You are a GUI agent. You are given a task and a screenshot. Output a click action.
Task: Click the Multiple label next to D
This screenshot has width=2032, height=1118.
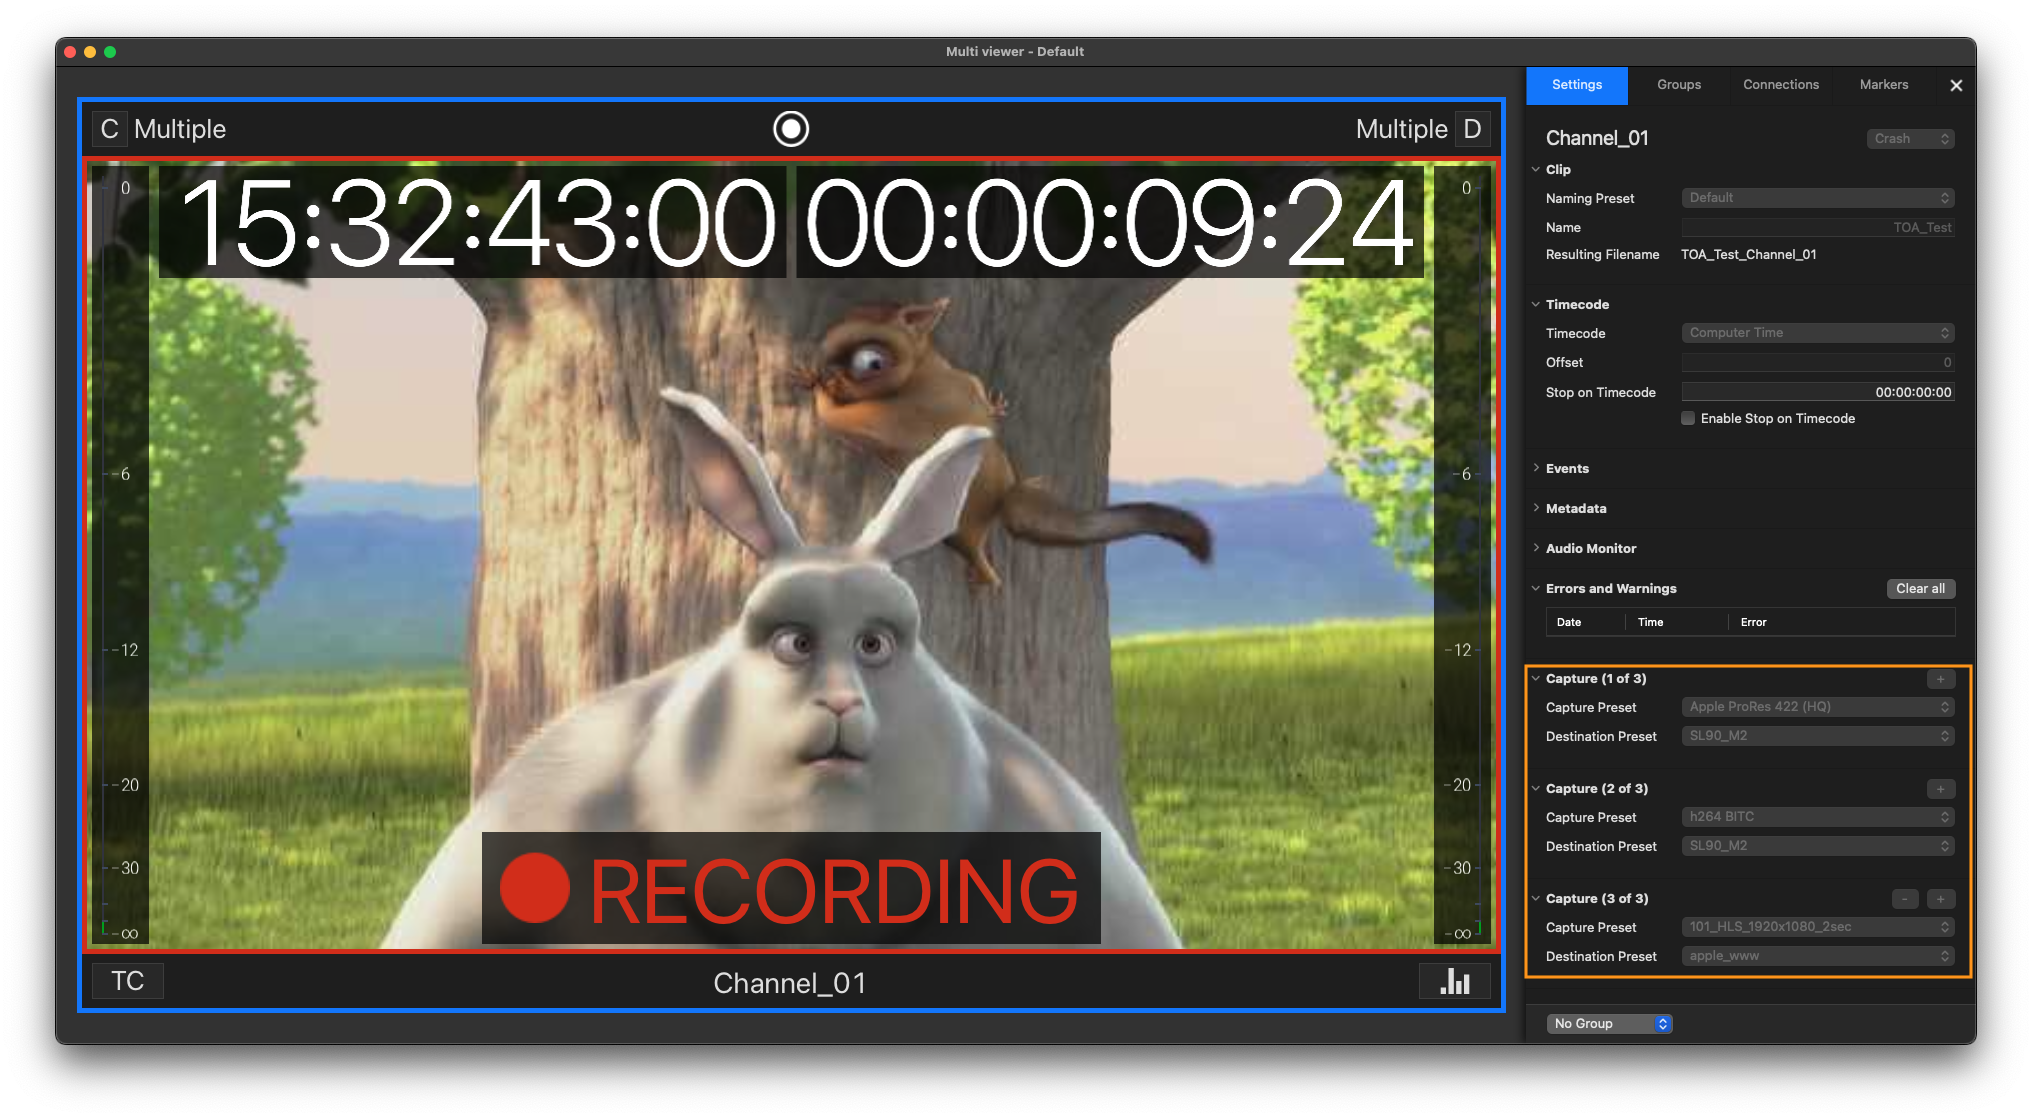tap(1401, 129)
